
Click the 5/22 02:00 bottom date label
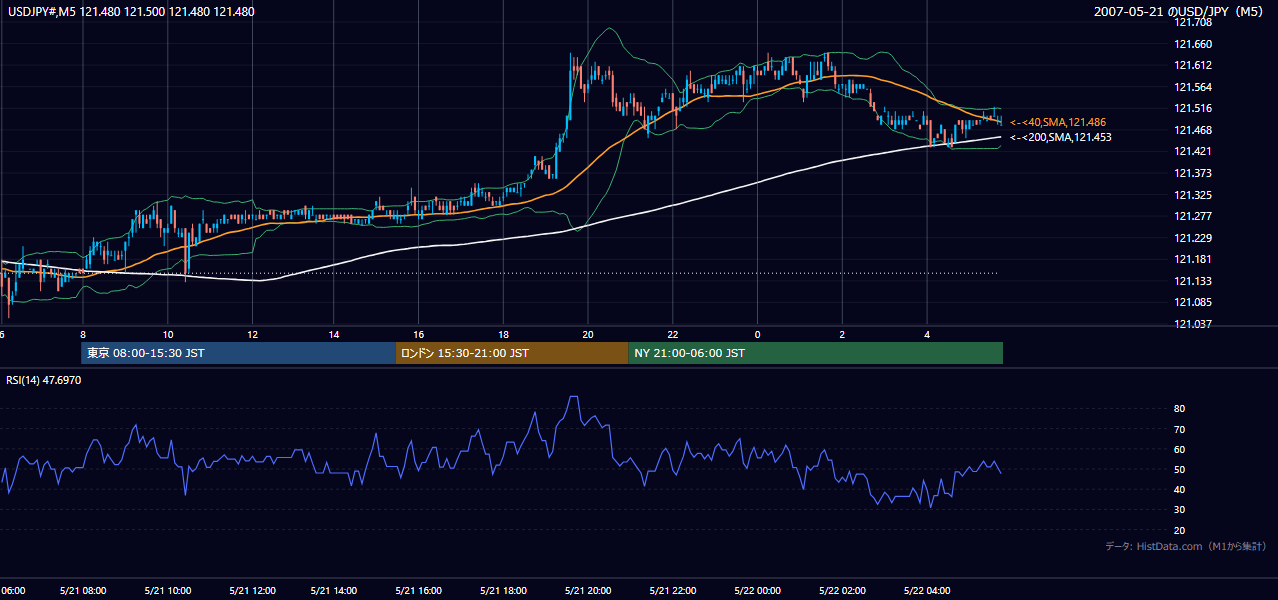pos(842,591)
